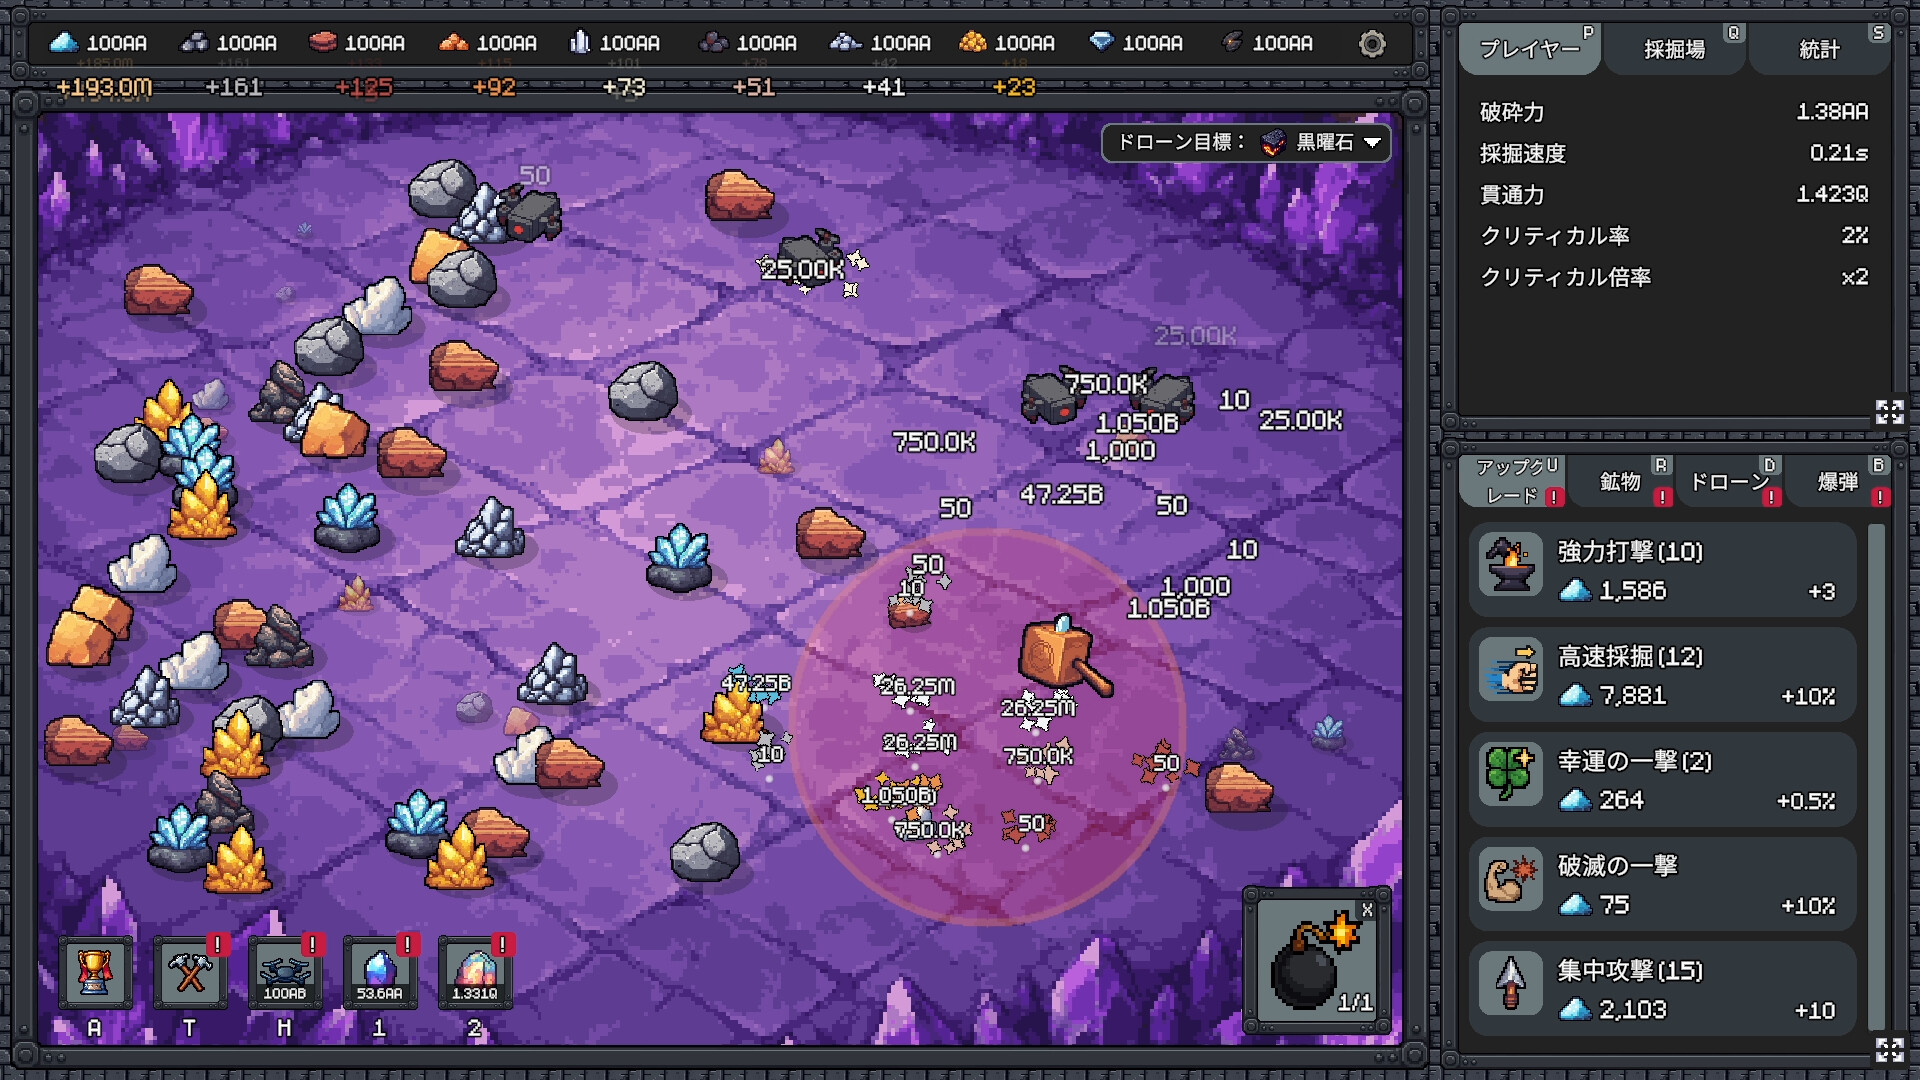Open the ドローン tab
1920x1080 pixels.
[x=1730, y=482]
